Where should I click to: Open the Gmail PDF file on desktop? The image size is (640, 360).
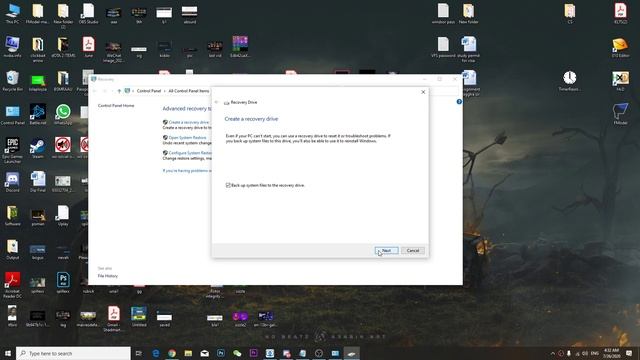tap(113, 319)
